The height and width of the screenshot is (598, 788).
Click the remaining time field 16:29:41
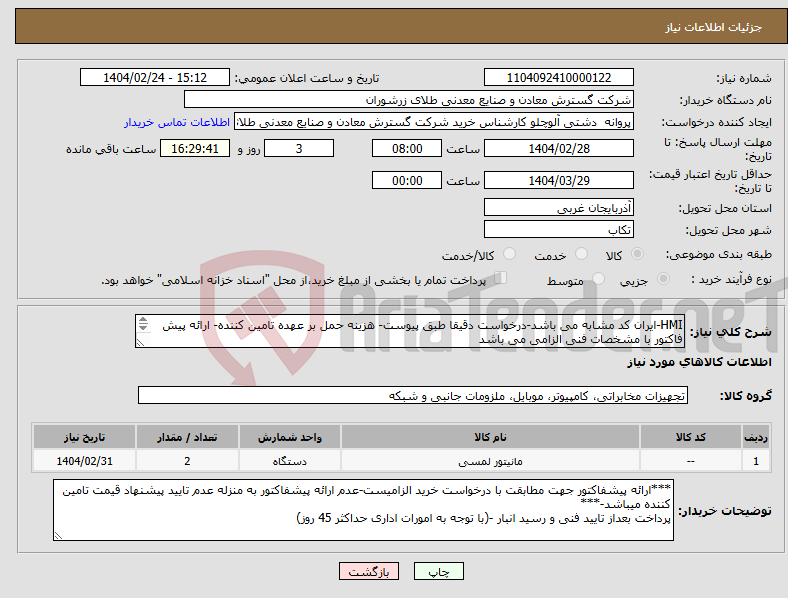tap(195, 148)
